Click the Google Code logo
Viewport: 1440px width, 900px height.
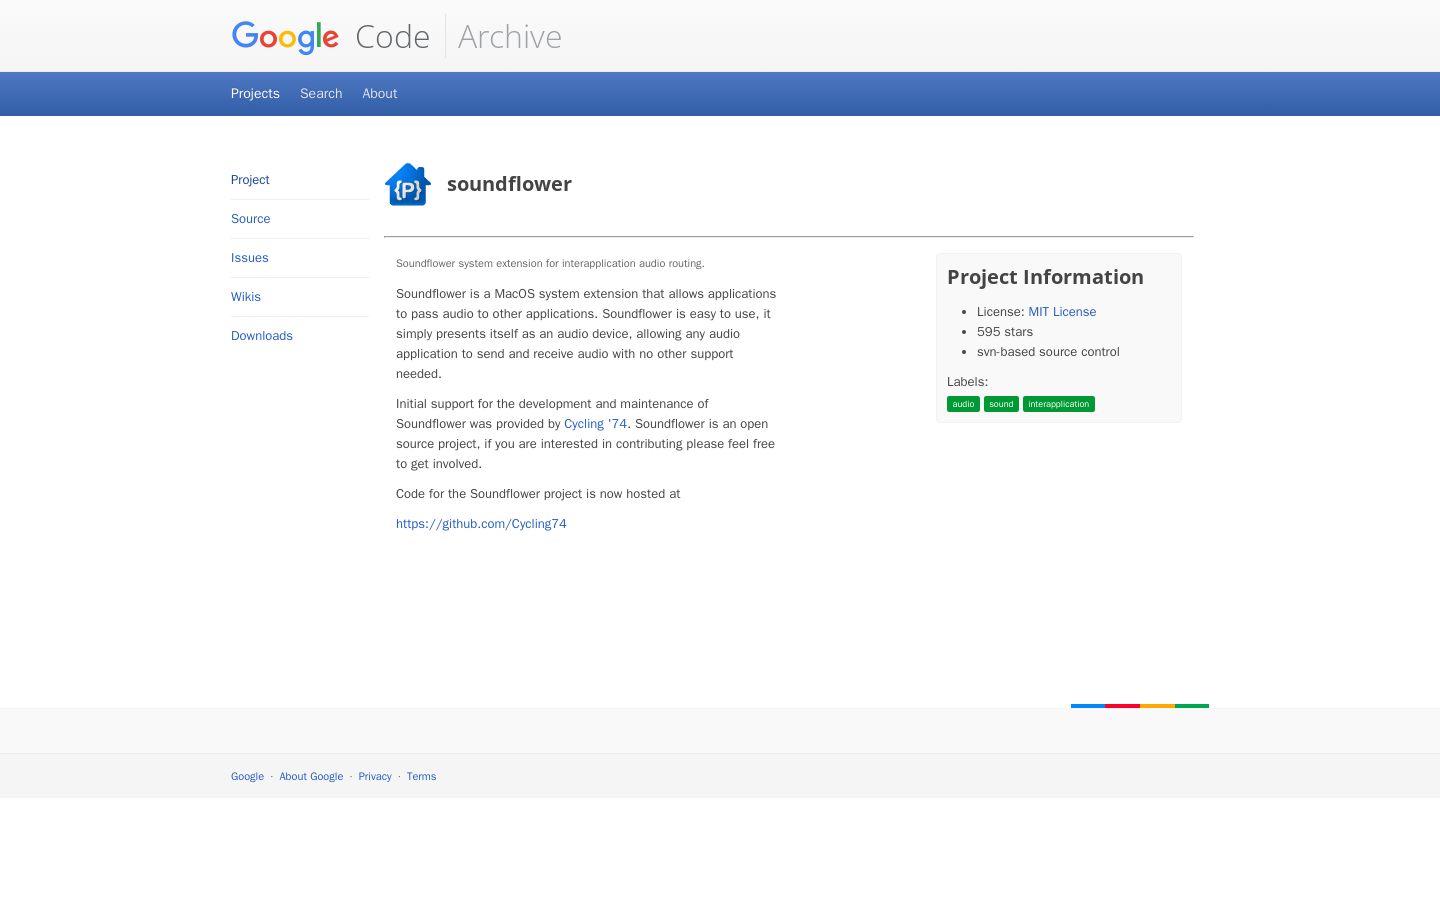[x=331, y=37]
